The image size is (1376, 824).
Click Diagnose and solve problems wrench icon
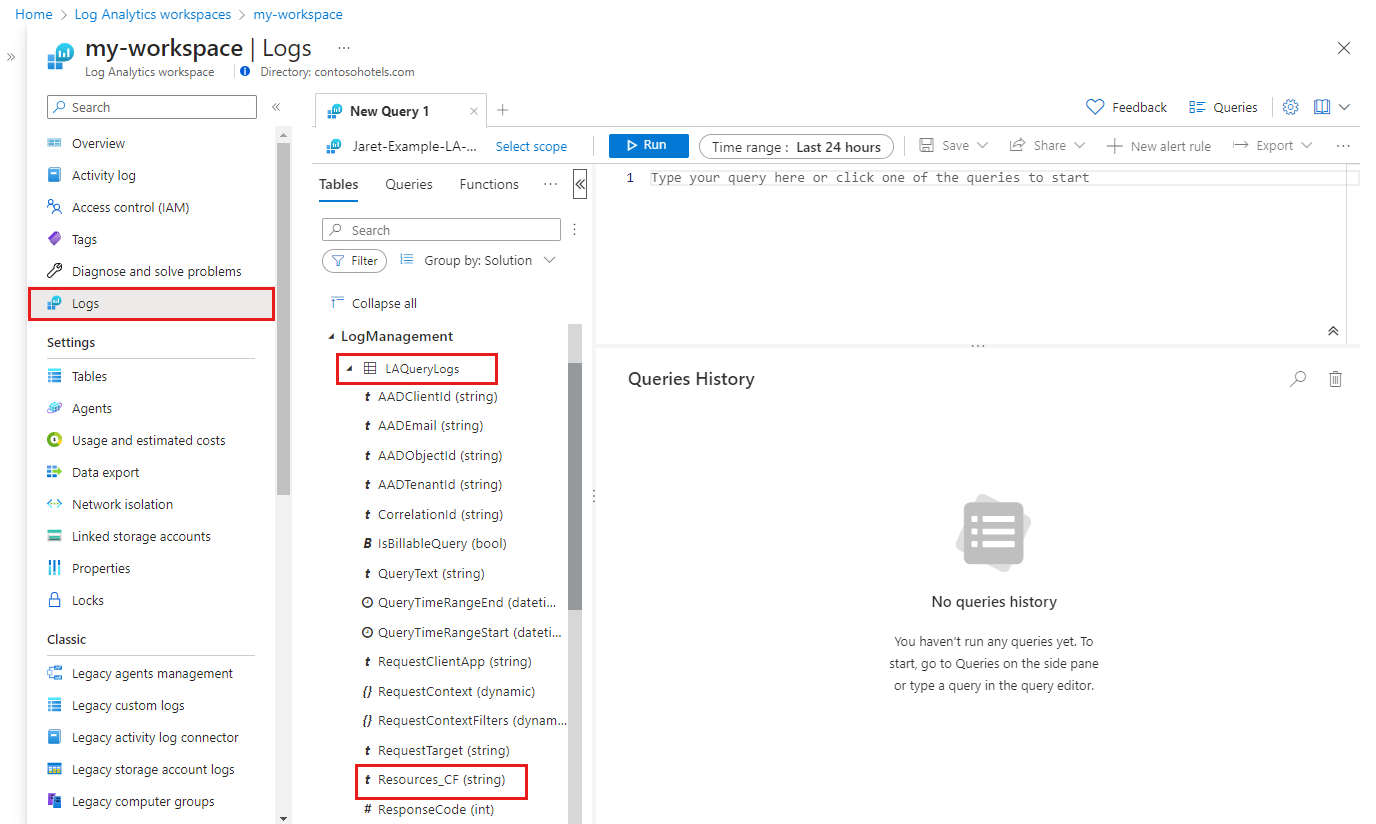(x=55, y=271)
